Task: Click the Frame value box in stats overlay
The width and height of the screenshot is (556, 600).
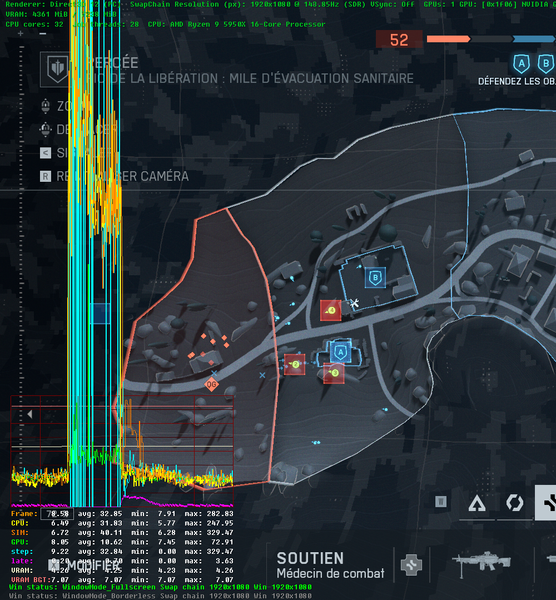Action: tap(57, 514)
